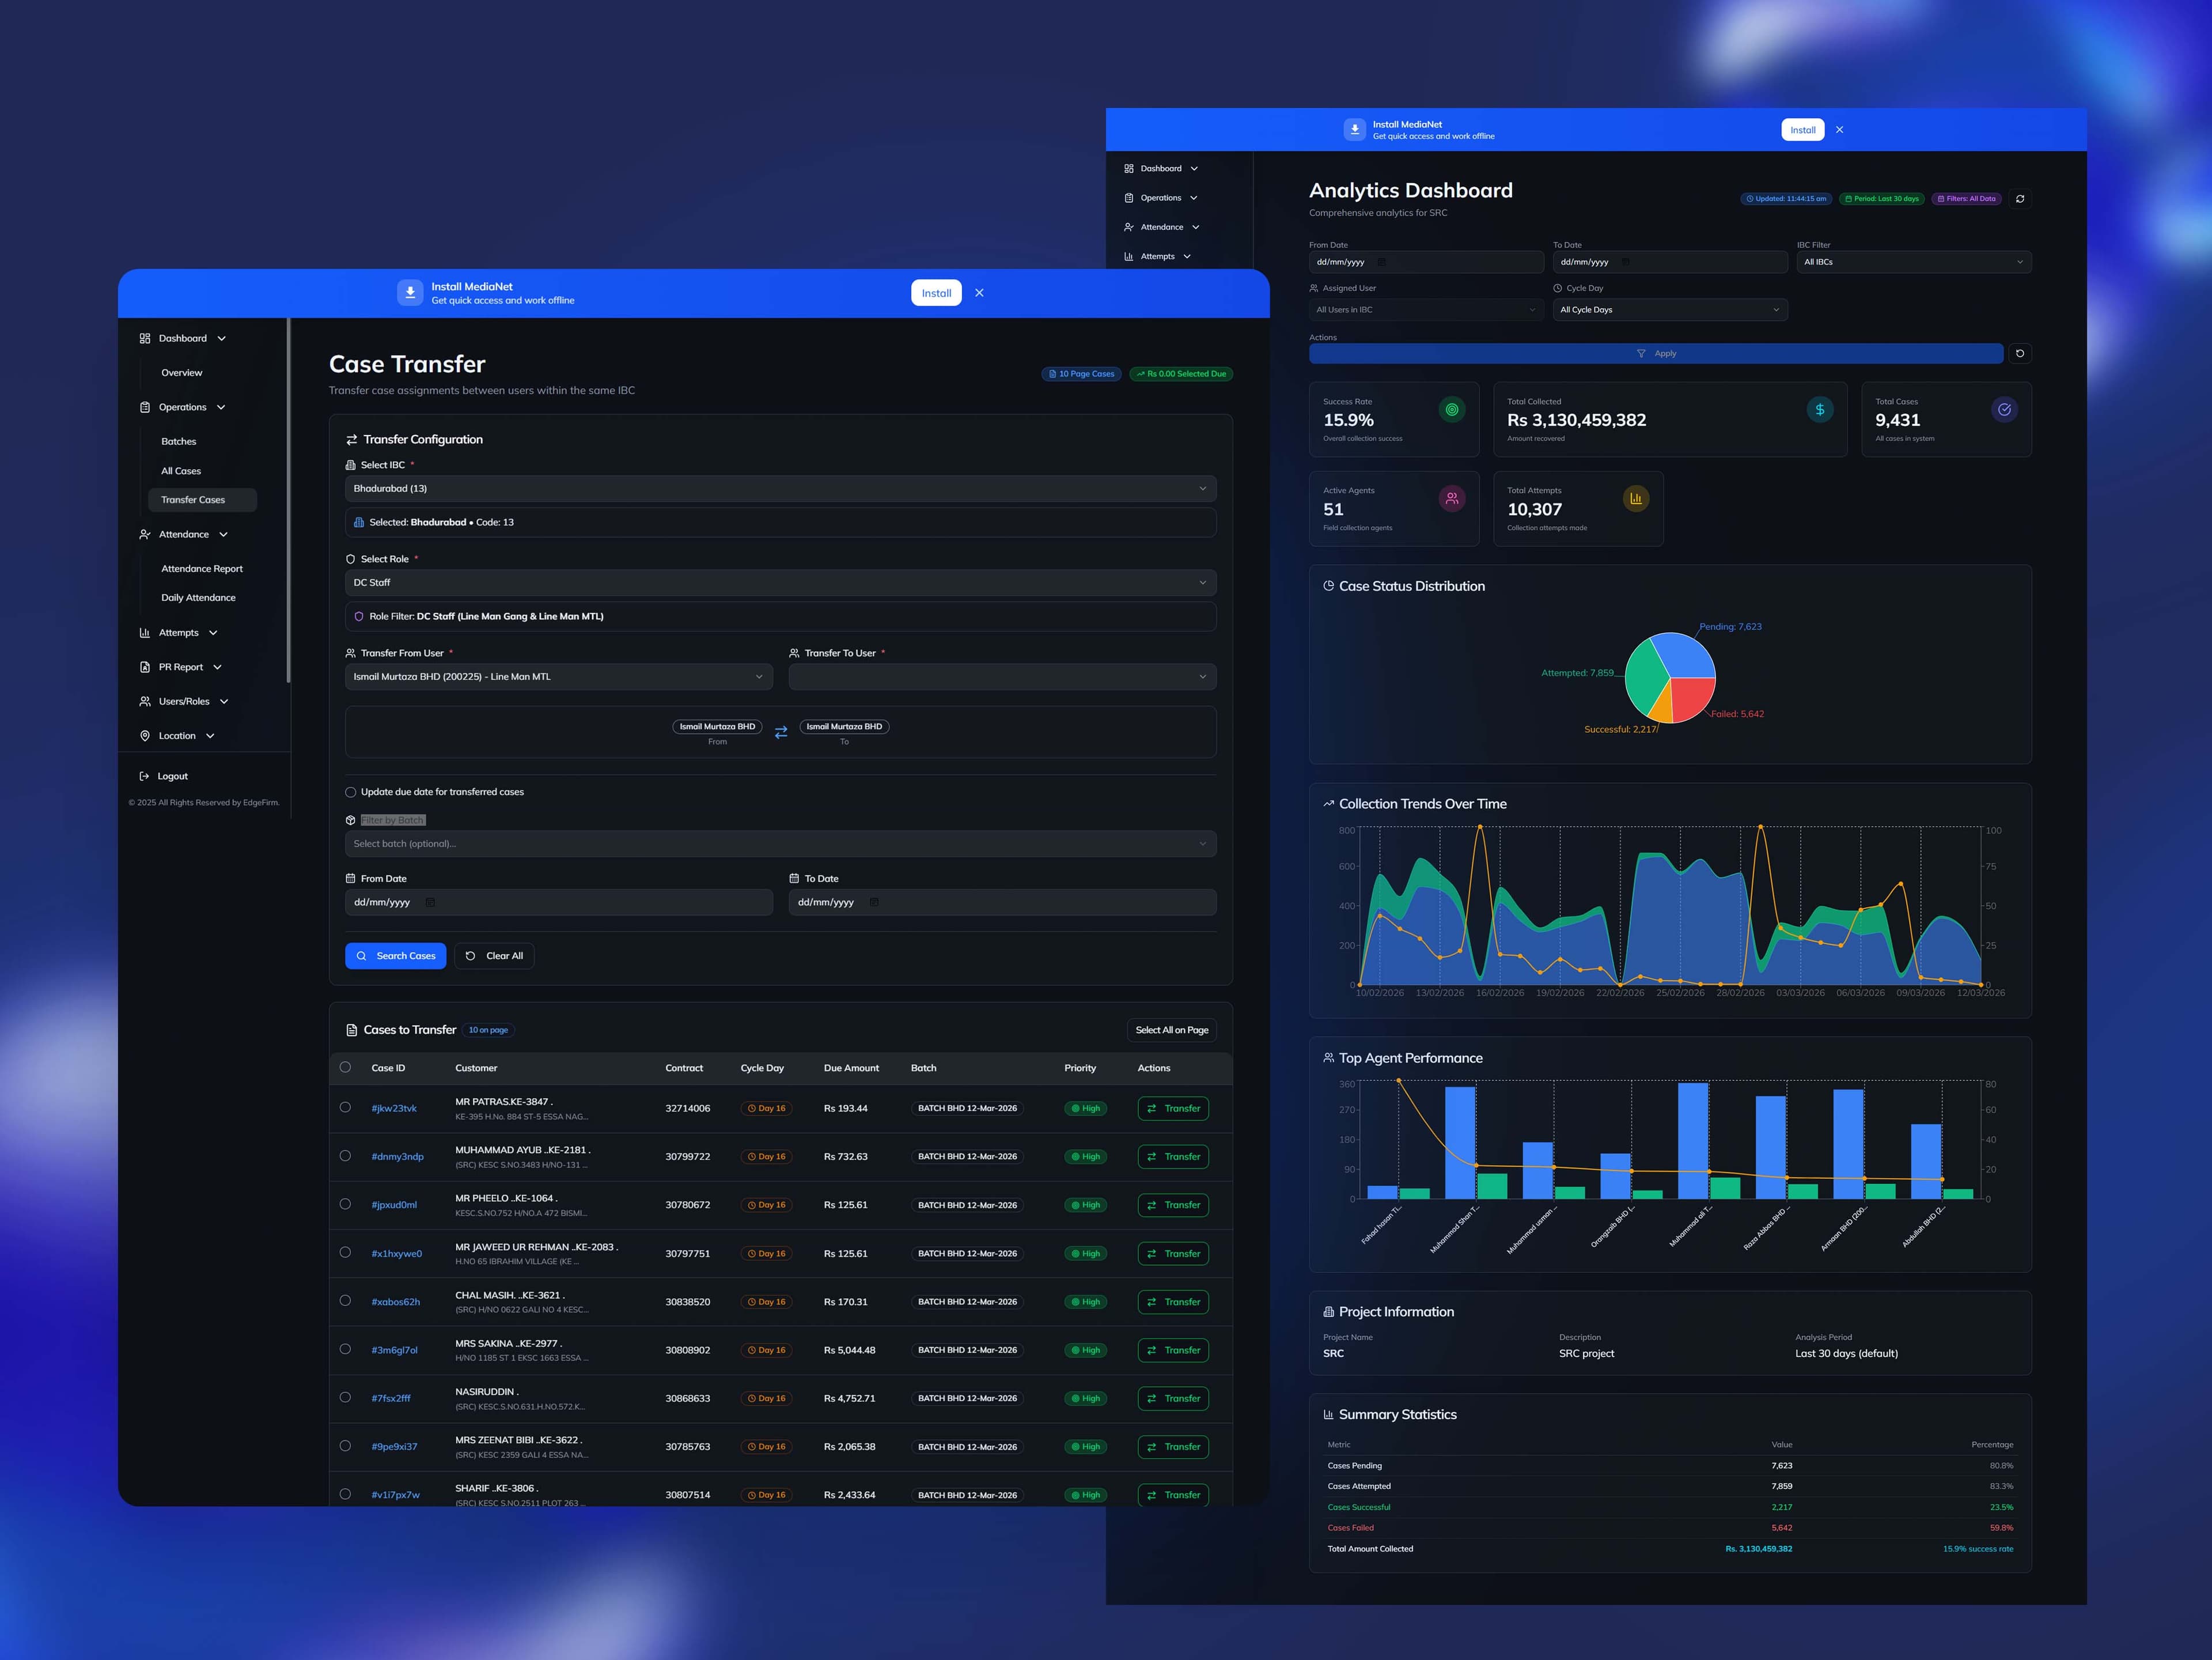Click the swap arrows between From and To

pyautogui.click(x=781, y=732)
